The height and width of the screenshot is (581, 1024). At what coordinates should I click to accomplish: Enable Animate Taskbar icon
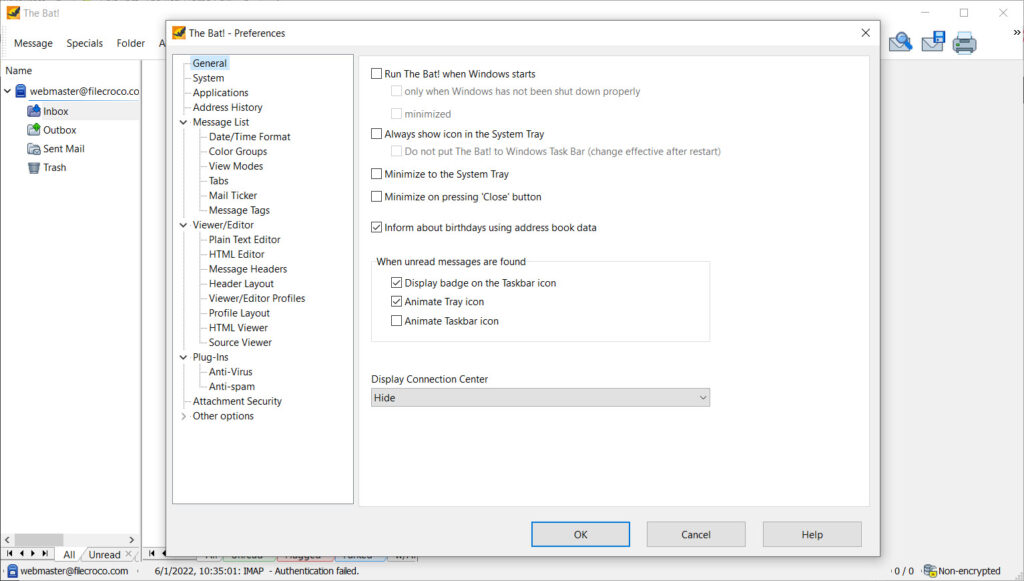coord(396,321)
